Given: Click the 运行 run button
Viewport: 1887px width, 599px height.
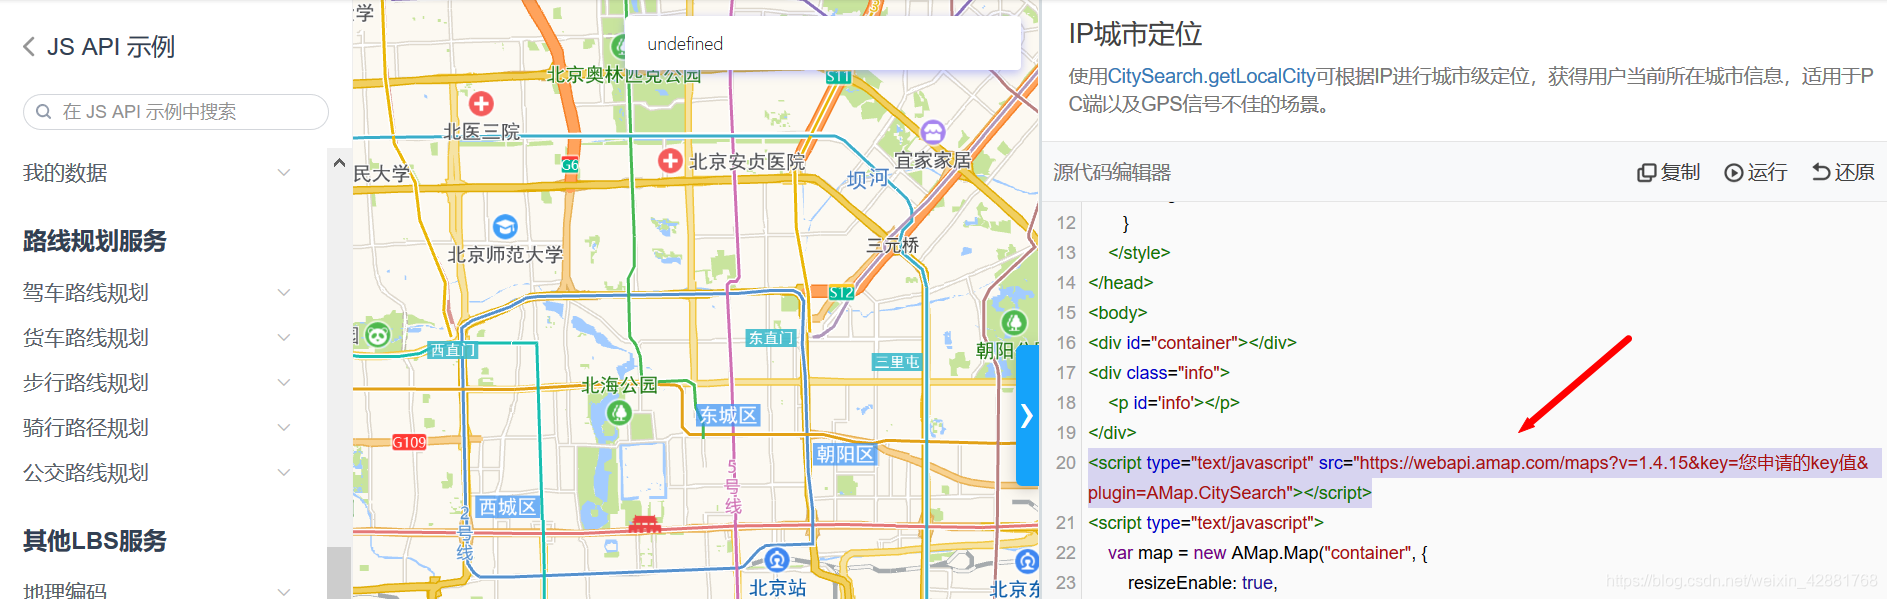Looking at the screenshot, I should pyautogui.click(x=1755, y=172).
